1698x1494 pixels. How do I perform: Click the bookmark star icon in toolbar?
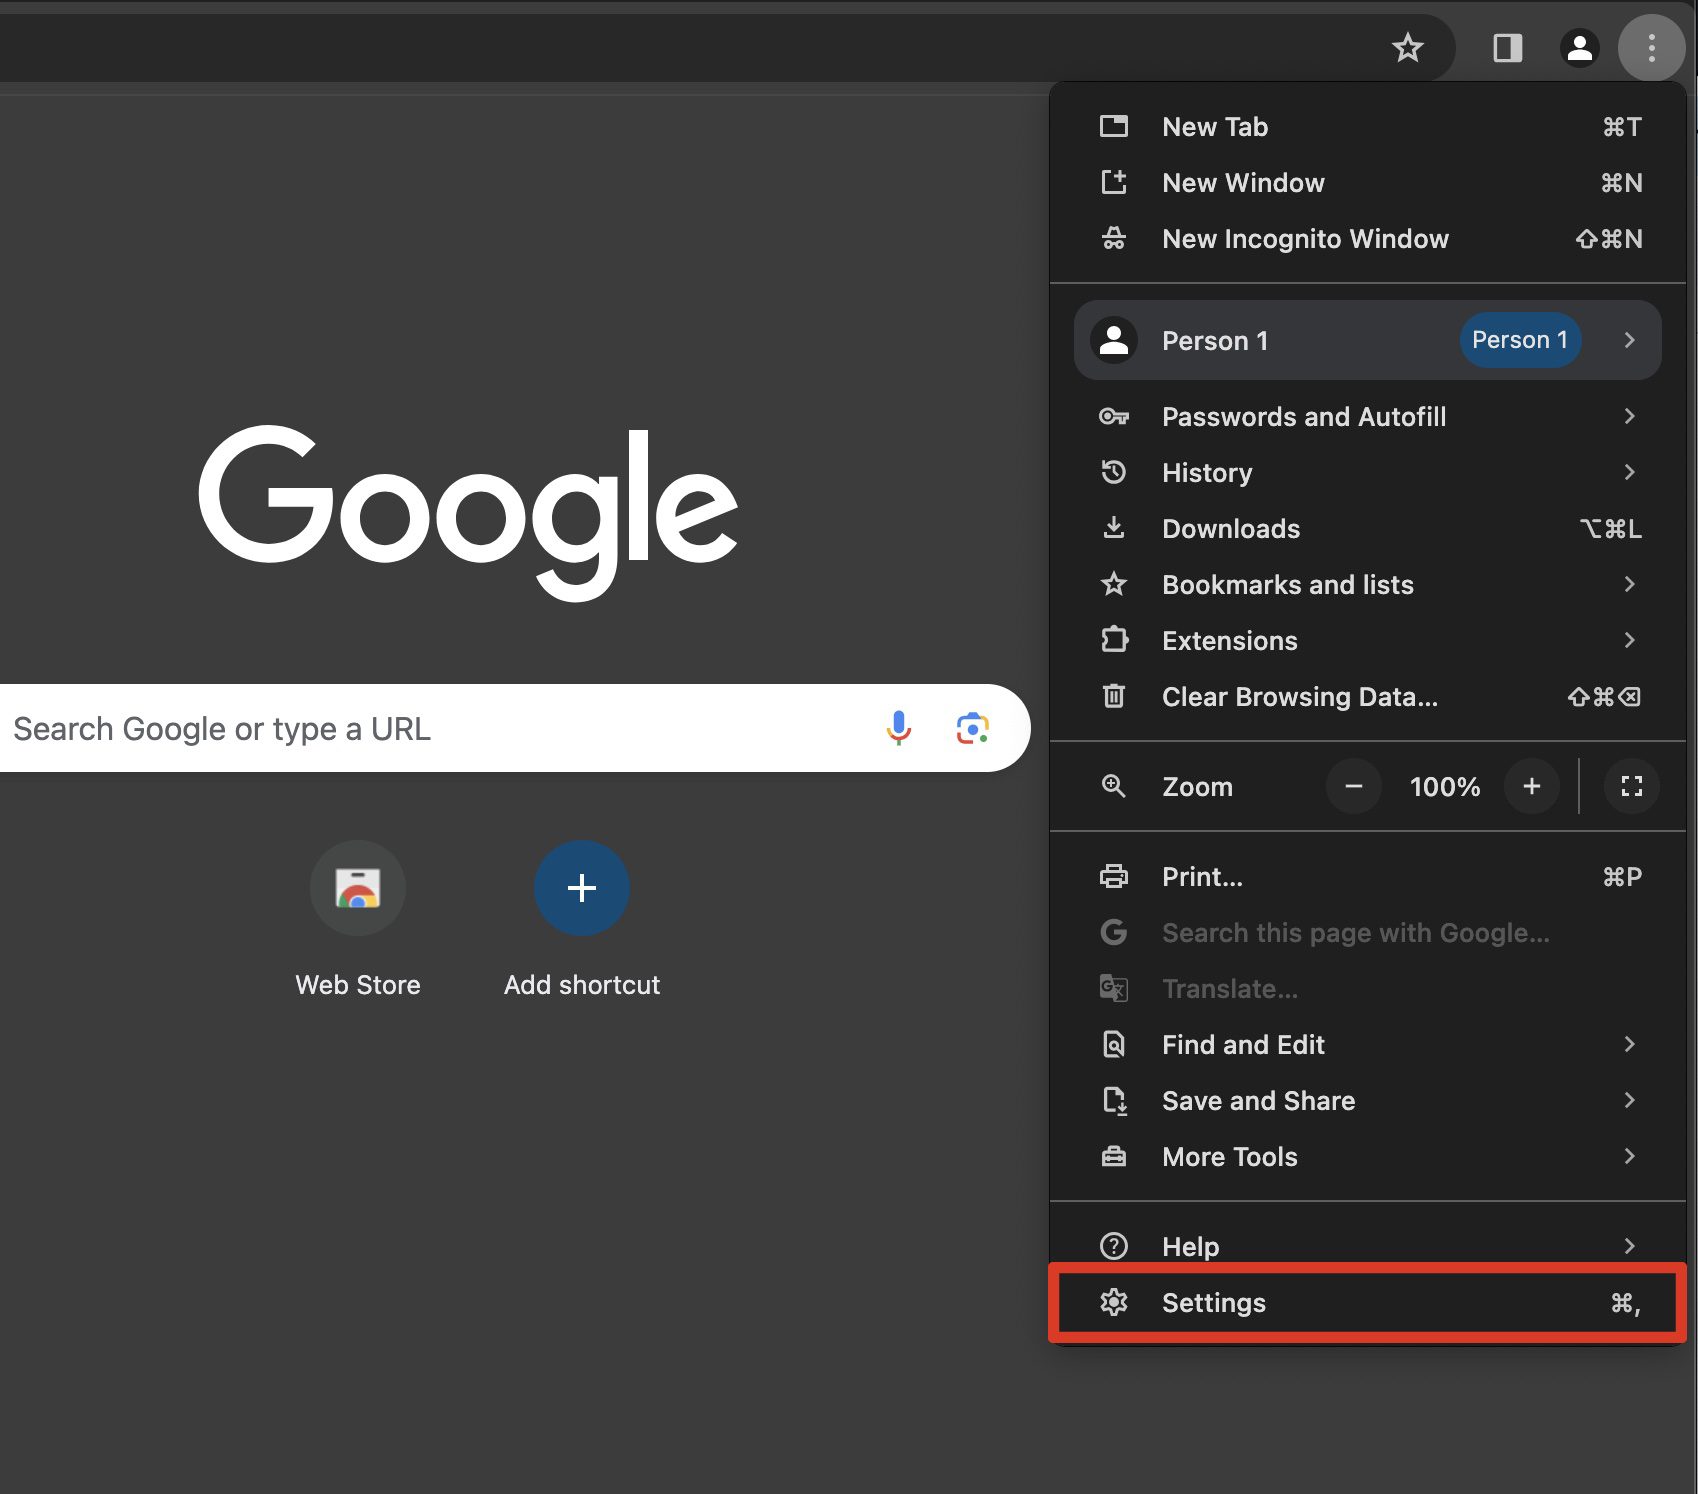pos(1407,48)
